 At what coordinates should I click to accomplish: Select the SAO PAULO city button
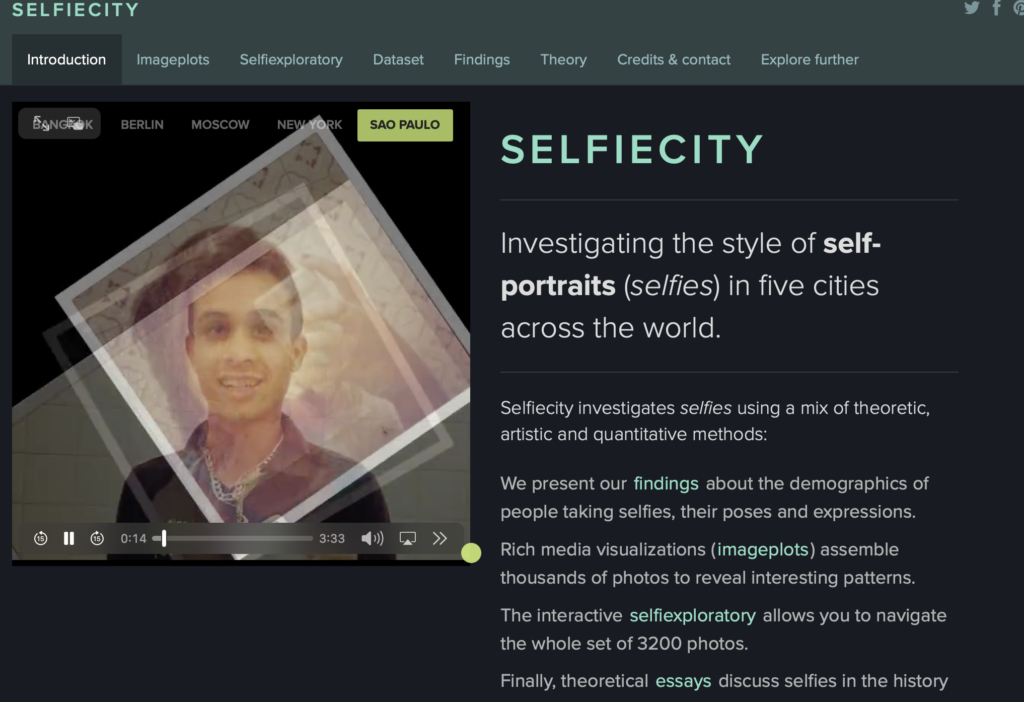[x=405, y=125]
